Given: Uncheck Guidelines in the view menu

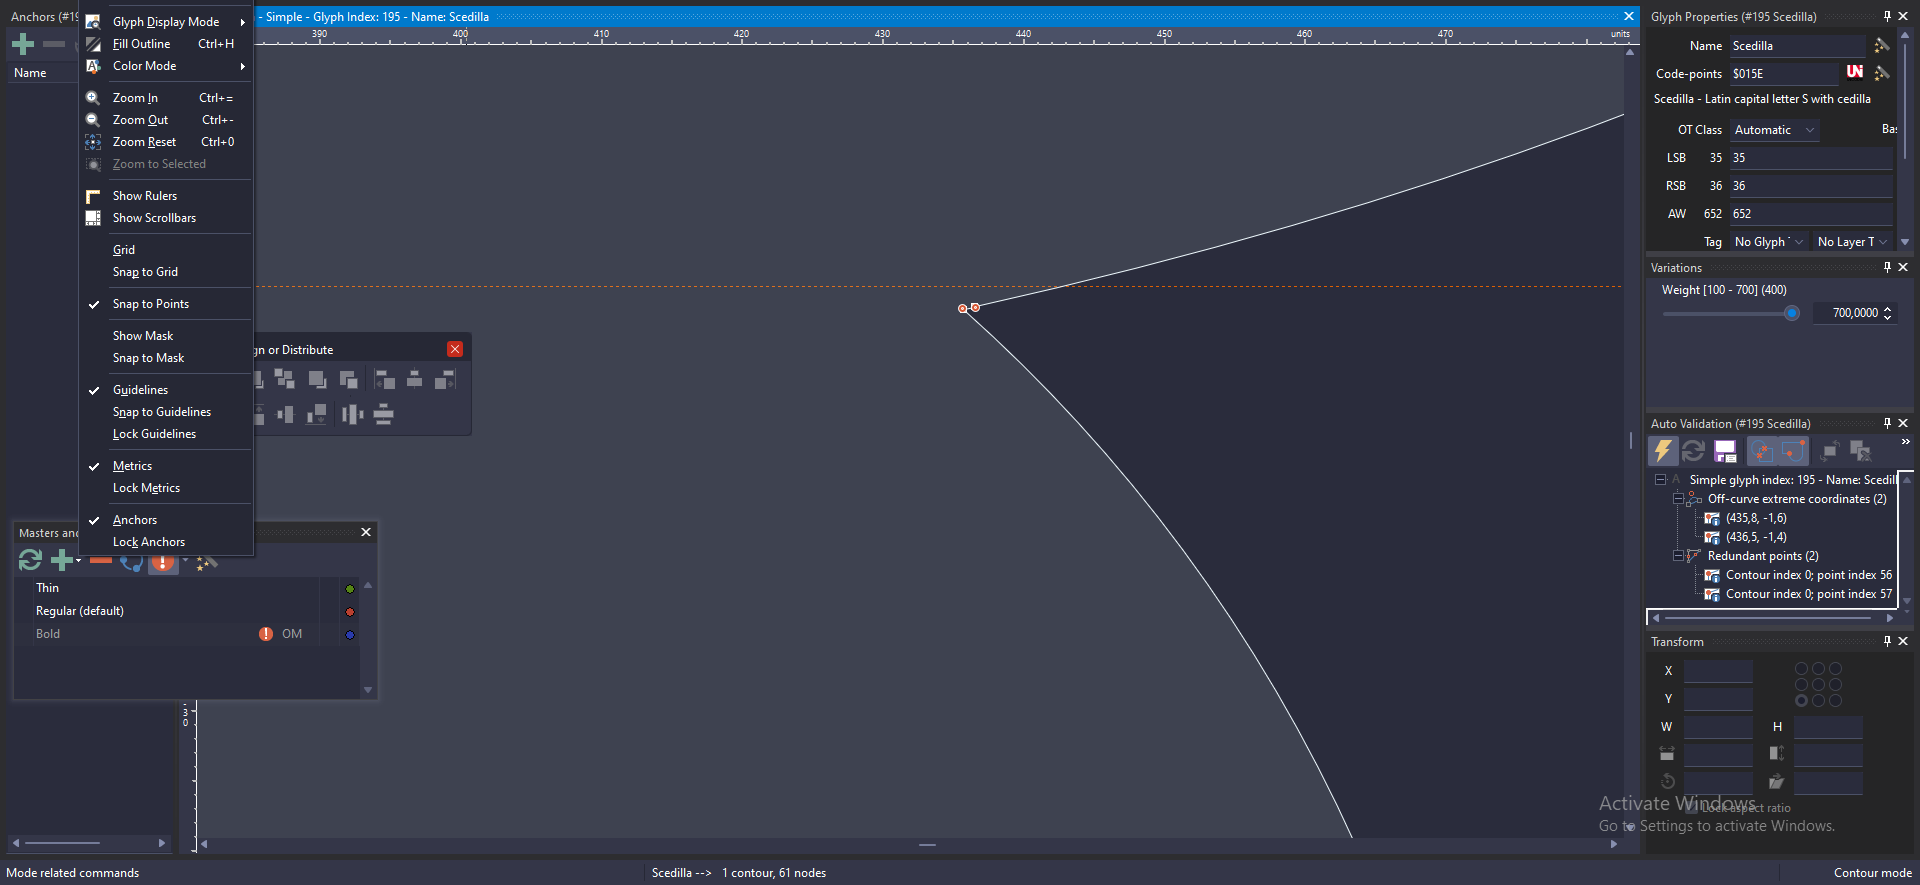Looking at the screenshot, I should (140, 390).
